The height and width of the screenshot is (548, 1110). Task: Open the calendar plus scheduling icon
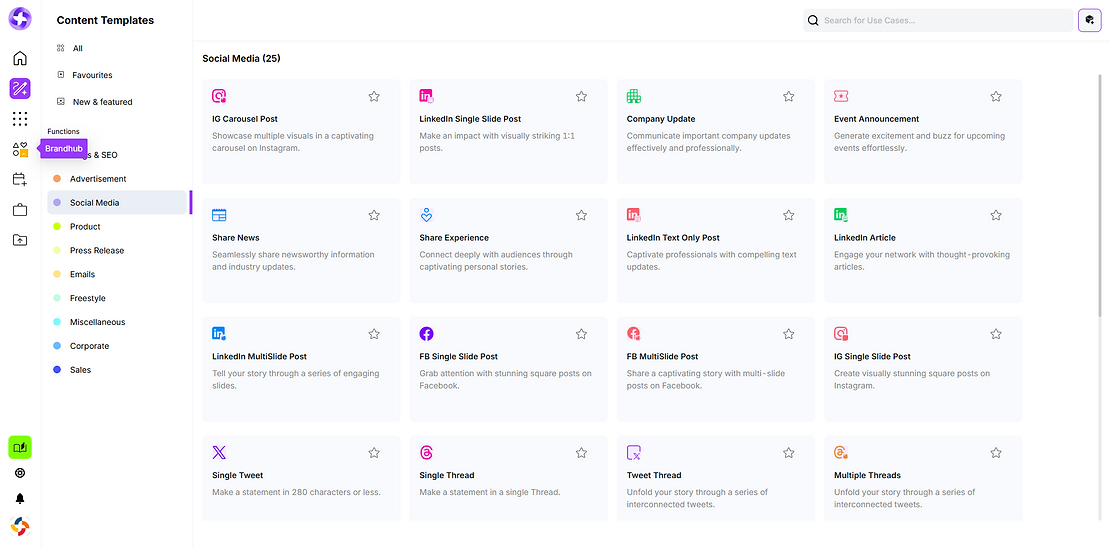coord(20,179)
